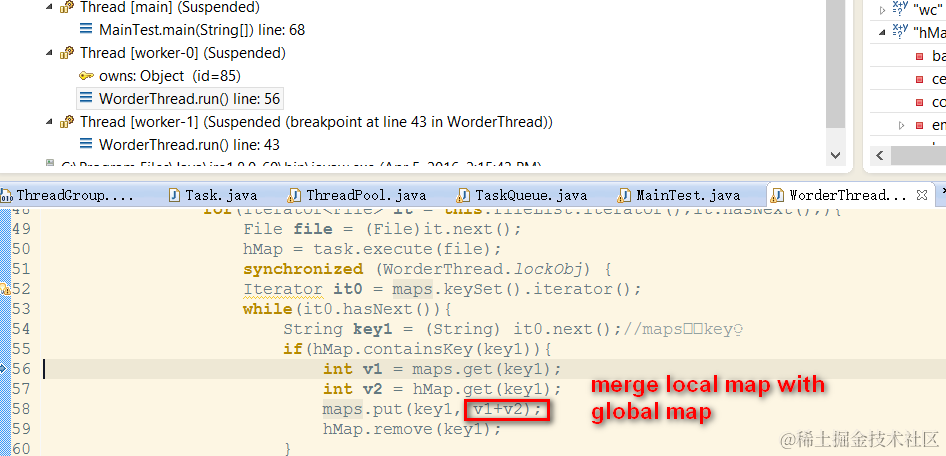The width and height of the screenshot is (946, 456).
Task: Collapse the "hMa..." expression node
Action: click(882, 33)
